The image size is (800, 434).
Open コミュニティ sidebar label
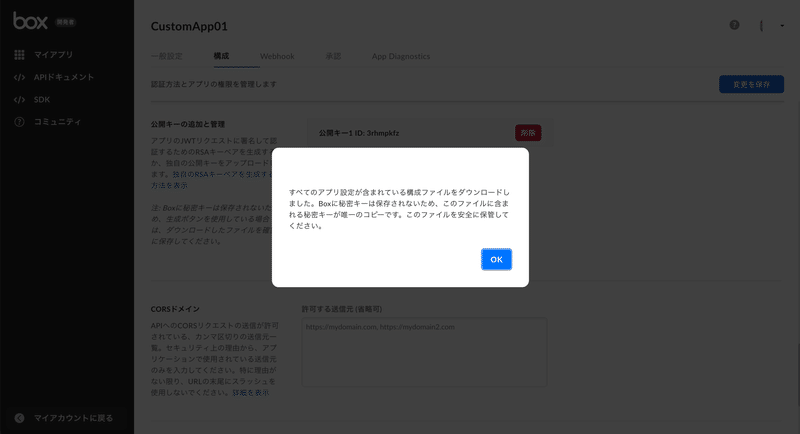coord(57,122)
